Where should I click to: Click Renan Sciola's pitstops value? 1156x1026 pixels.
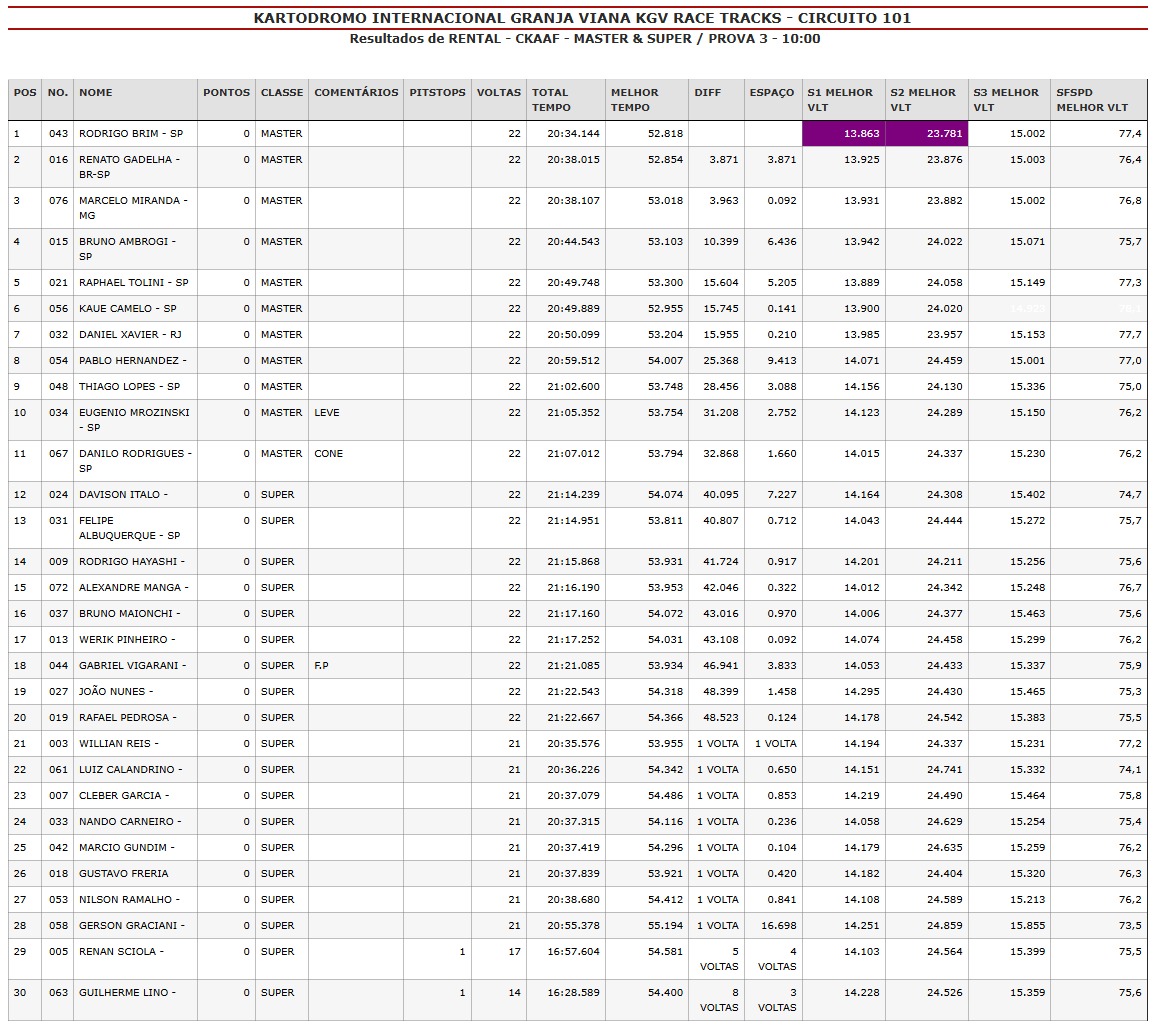point(462,952)
